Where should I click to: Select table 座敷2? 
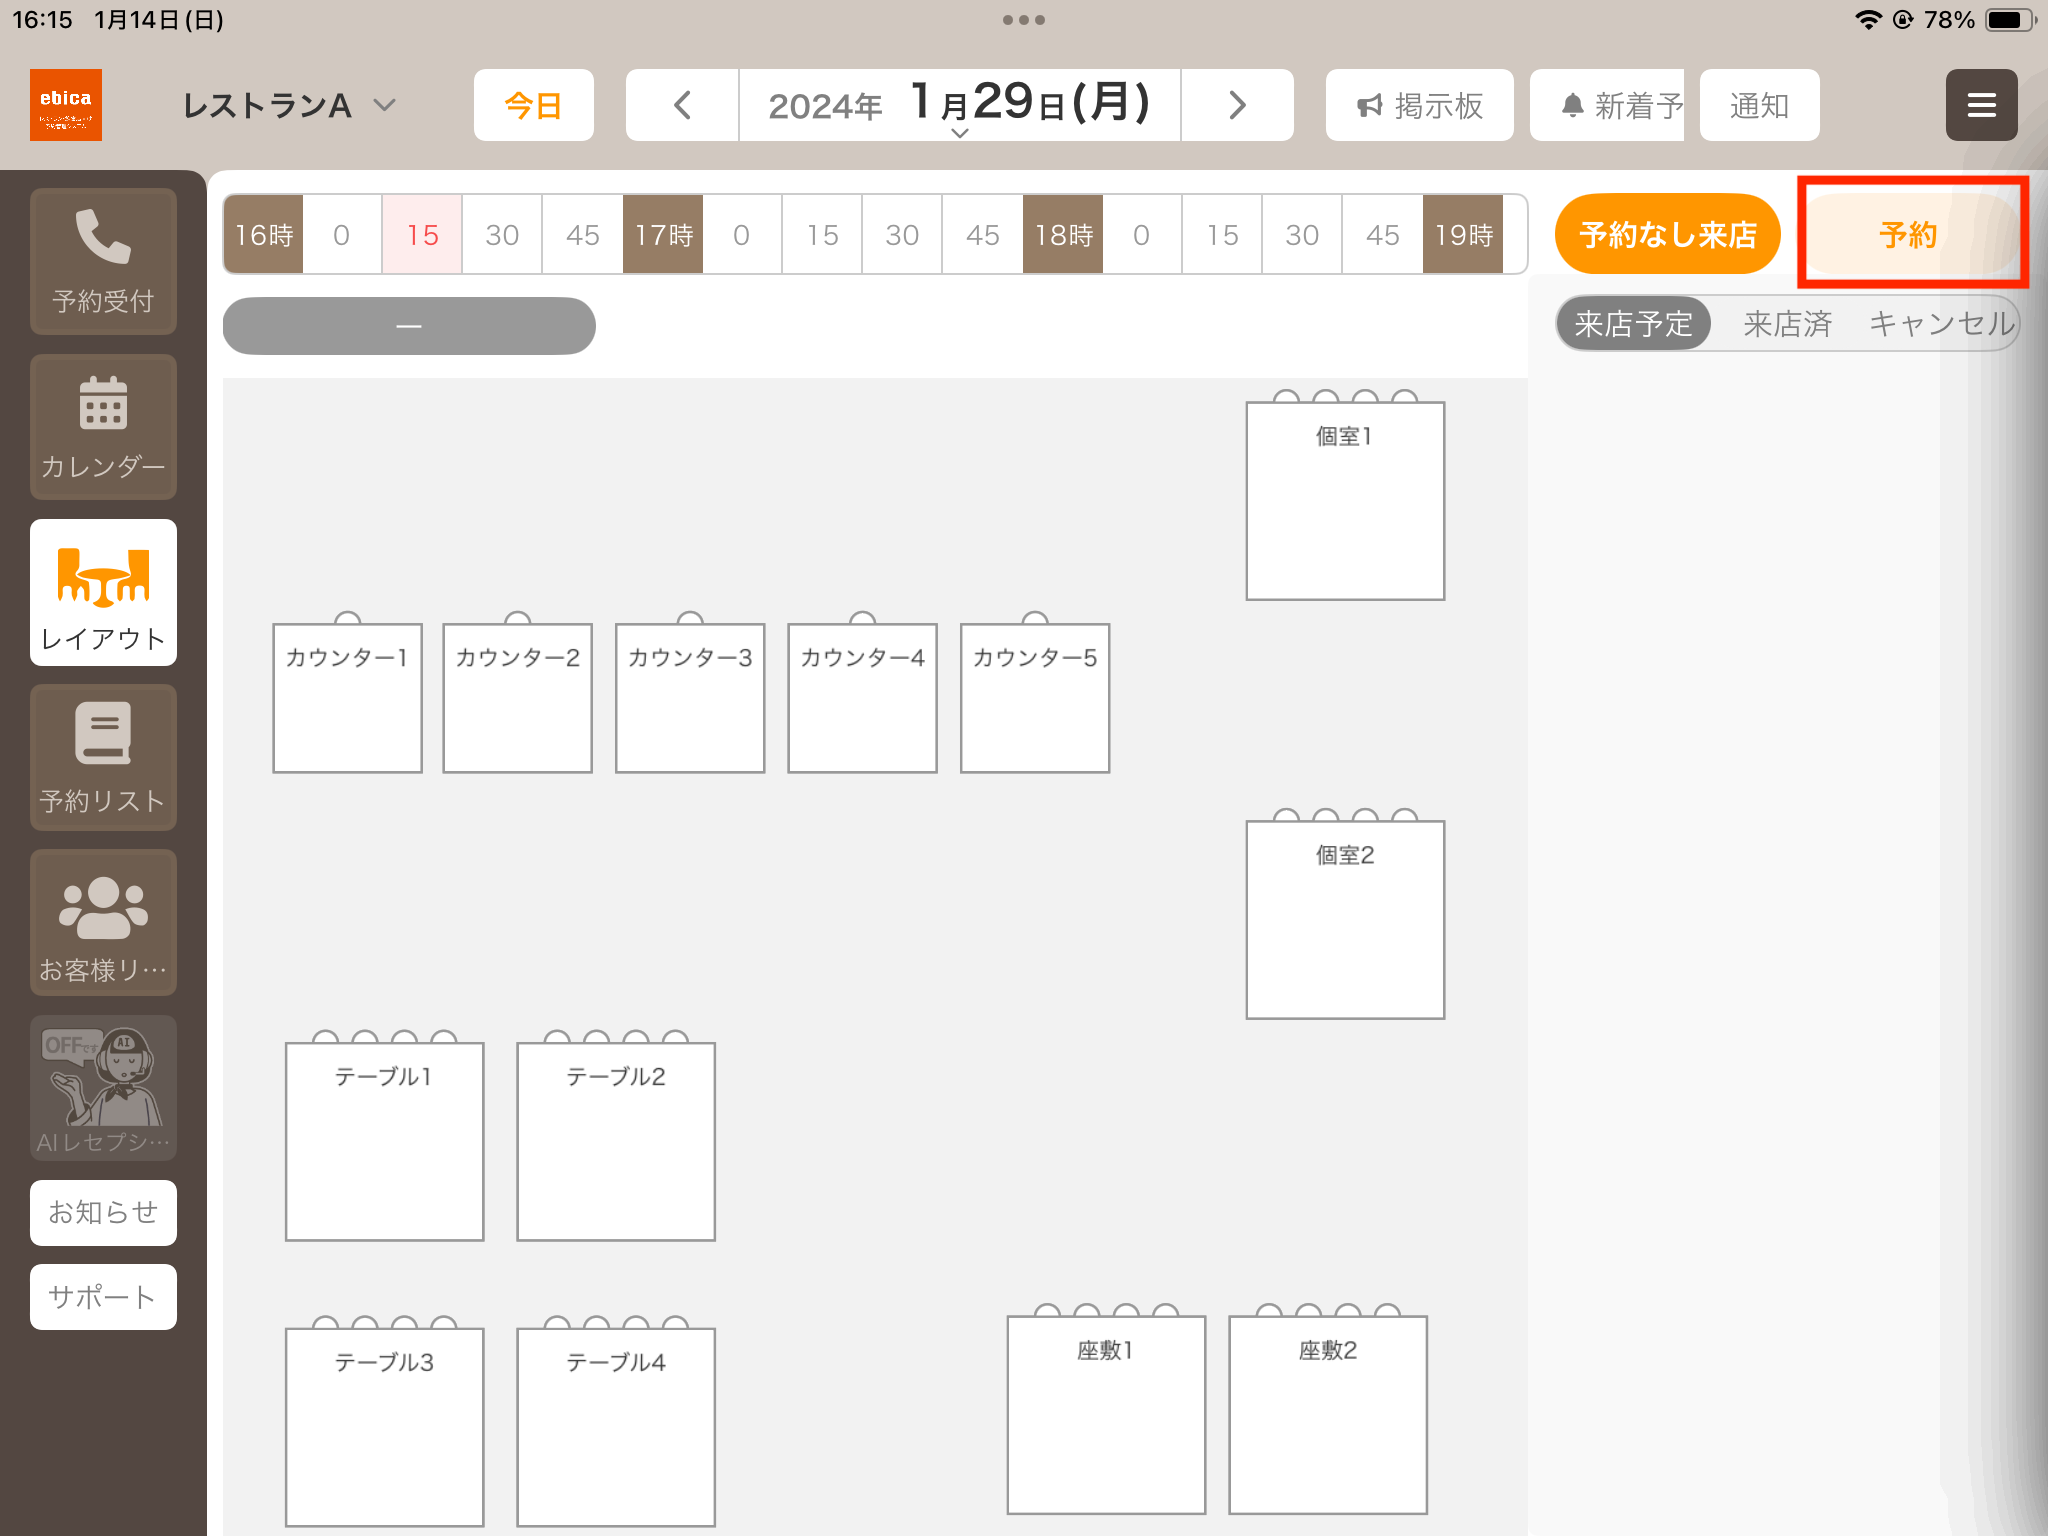[x=1328, y=1415]
